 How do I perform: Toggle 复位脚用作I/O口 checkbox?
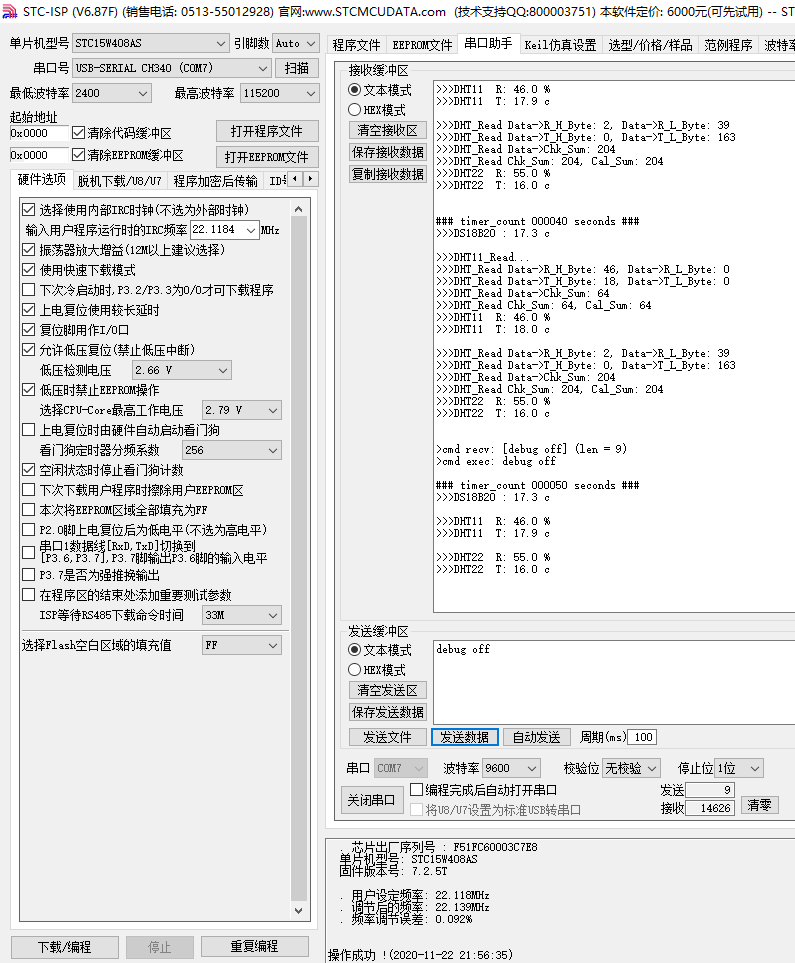pyautogui.click(x=28, y=330)
